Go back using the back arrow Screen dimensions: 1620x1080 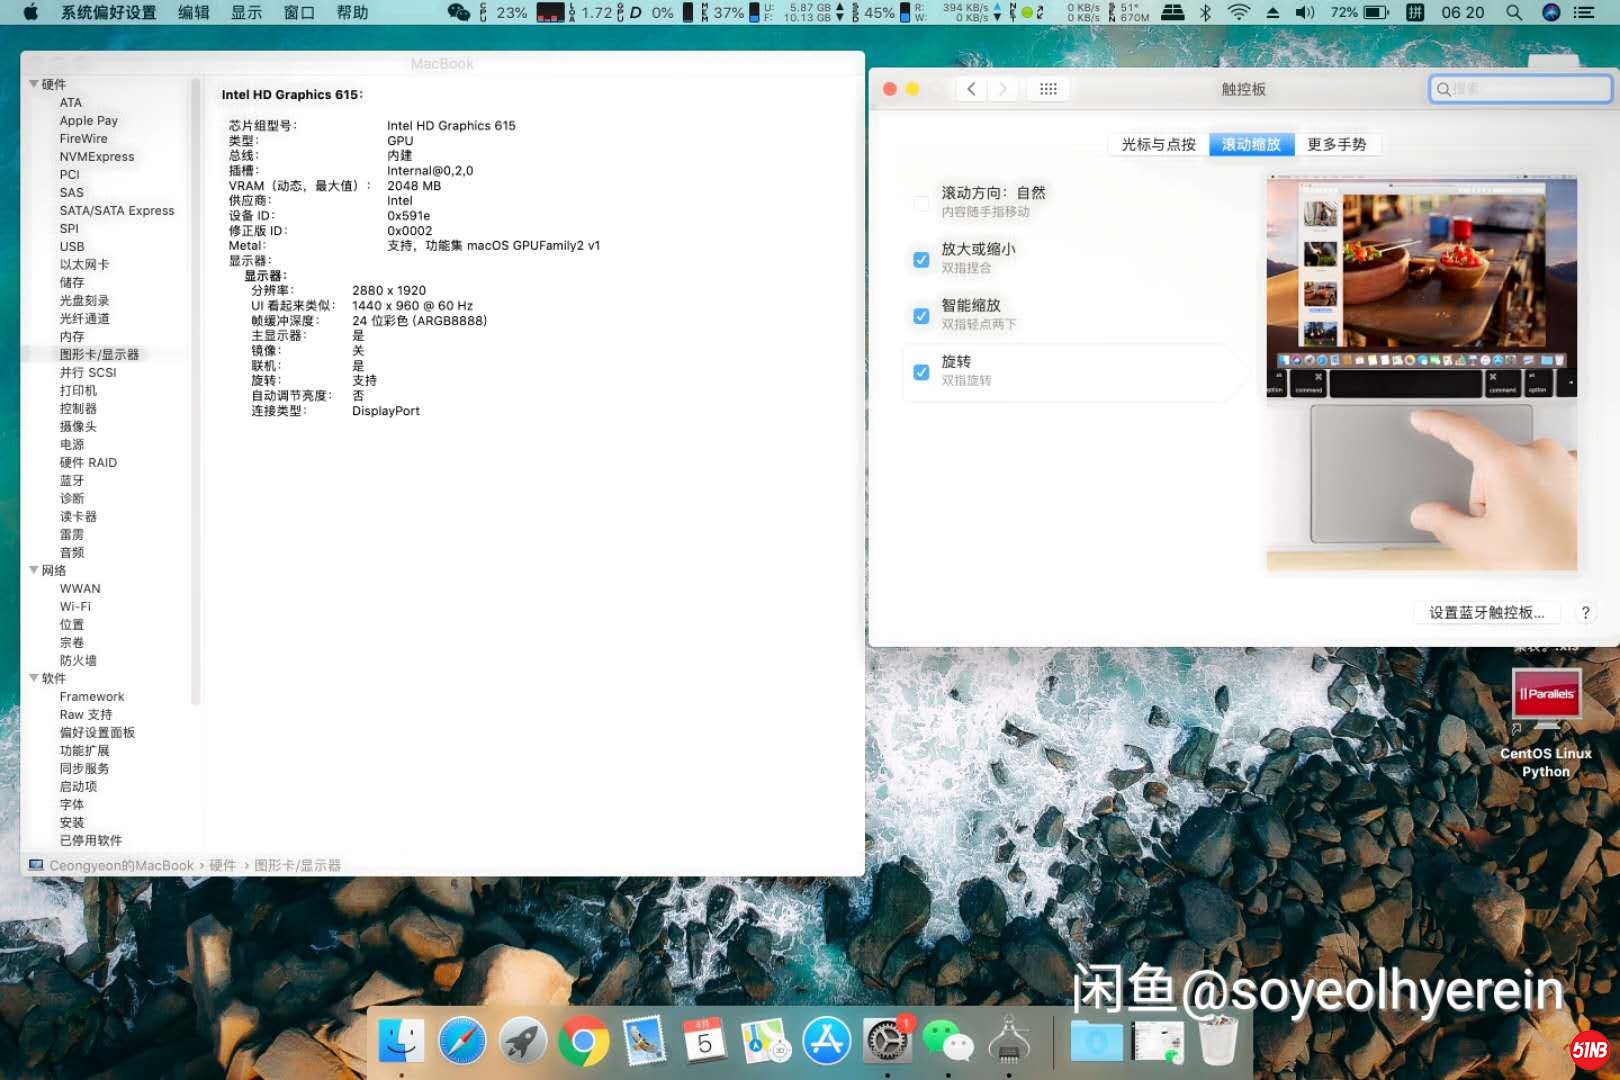pyautogui.click(x=971, y=89)
